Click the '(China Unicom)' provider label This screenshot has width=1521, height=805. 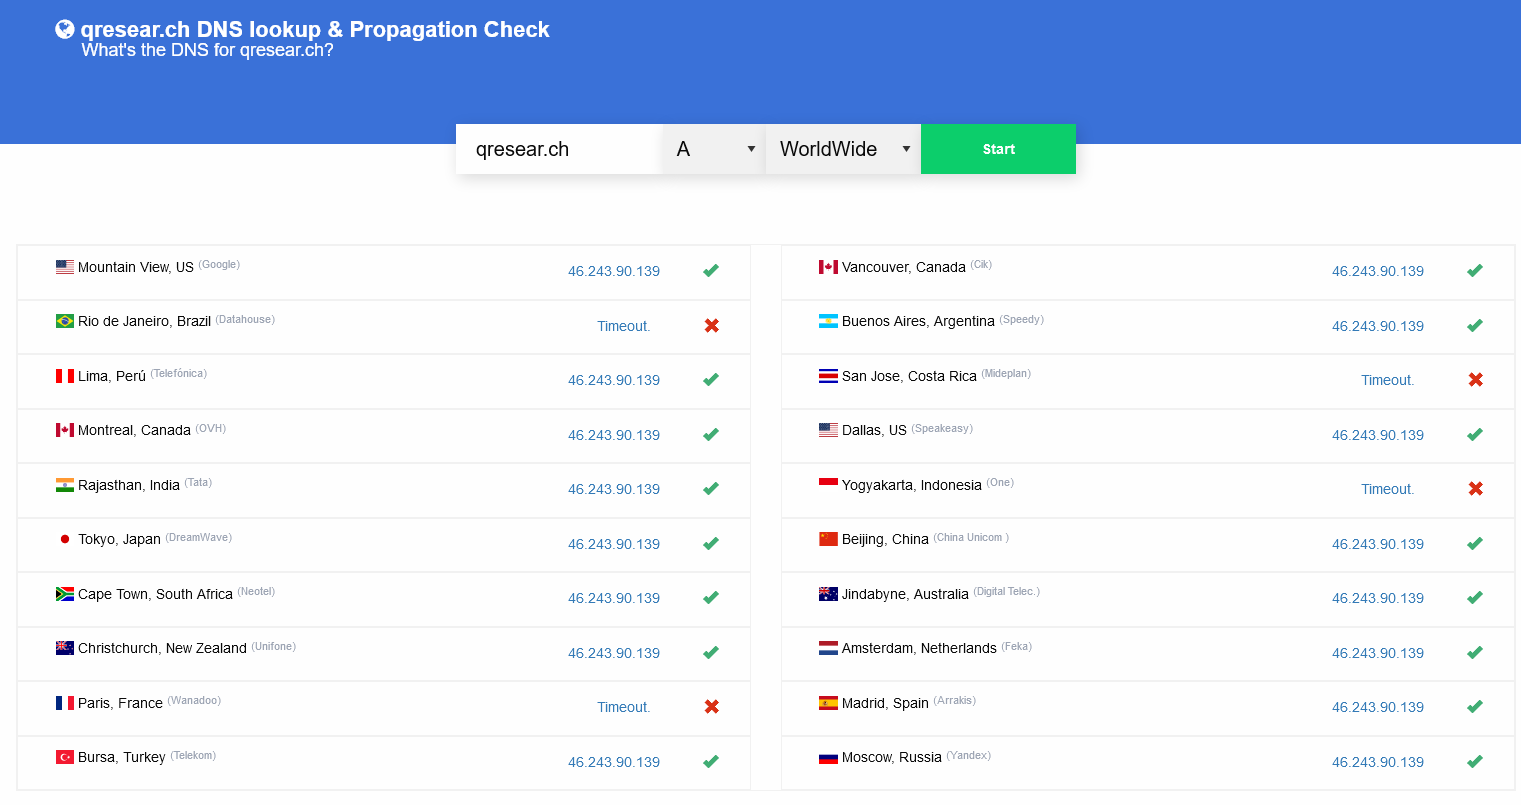click(x=971, y=537)
